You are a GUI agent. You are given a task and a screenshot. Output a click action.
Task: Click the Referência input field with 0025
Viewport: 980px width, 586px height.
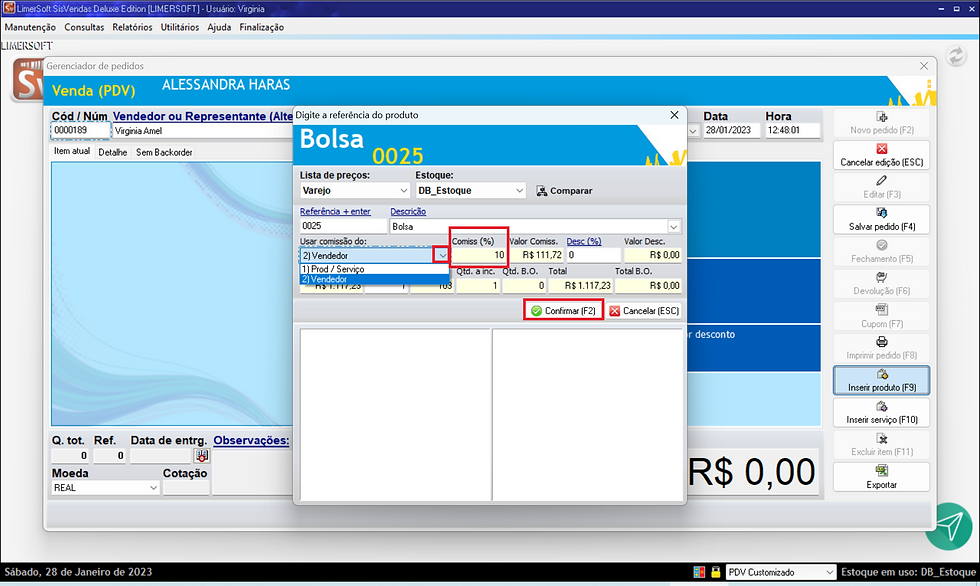[343, 226]
